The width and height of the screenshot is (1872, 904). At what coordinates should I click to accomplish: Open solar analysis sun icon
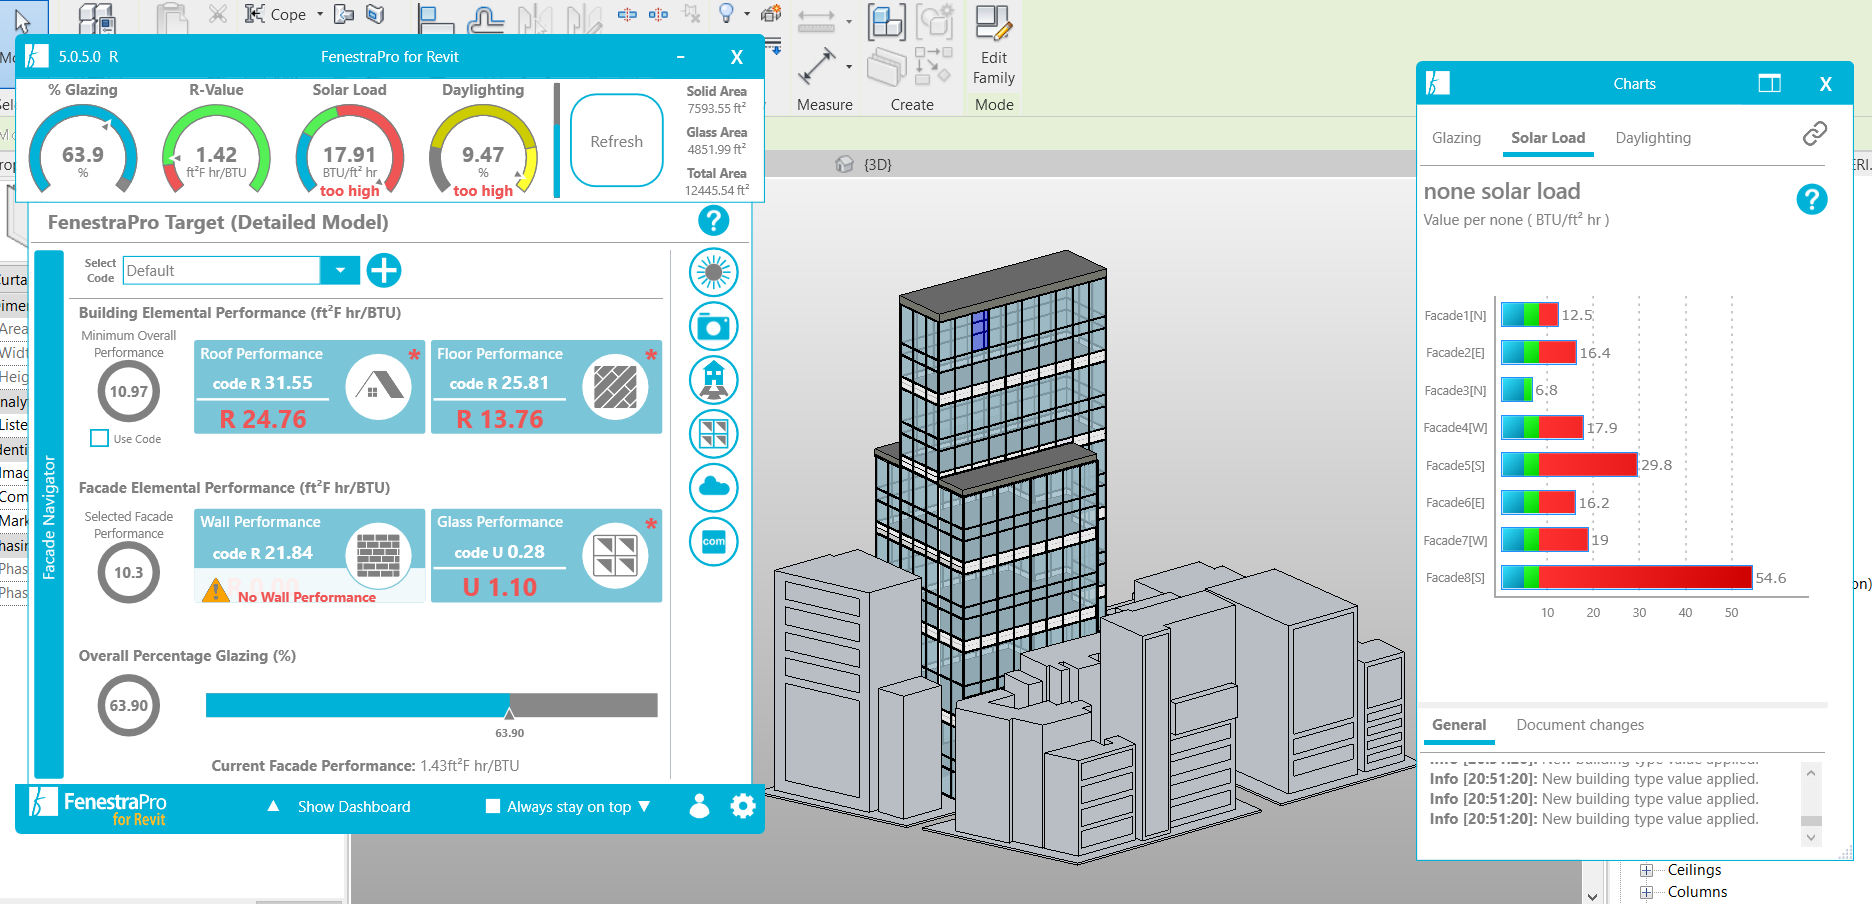point(714,272)
